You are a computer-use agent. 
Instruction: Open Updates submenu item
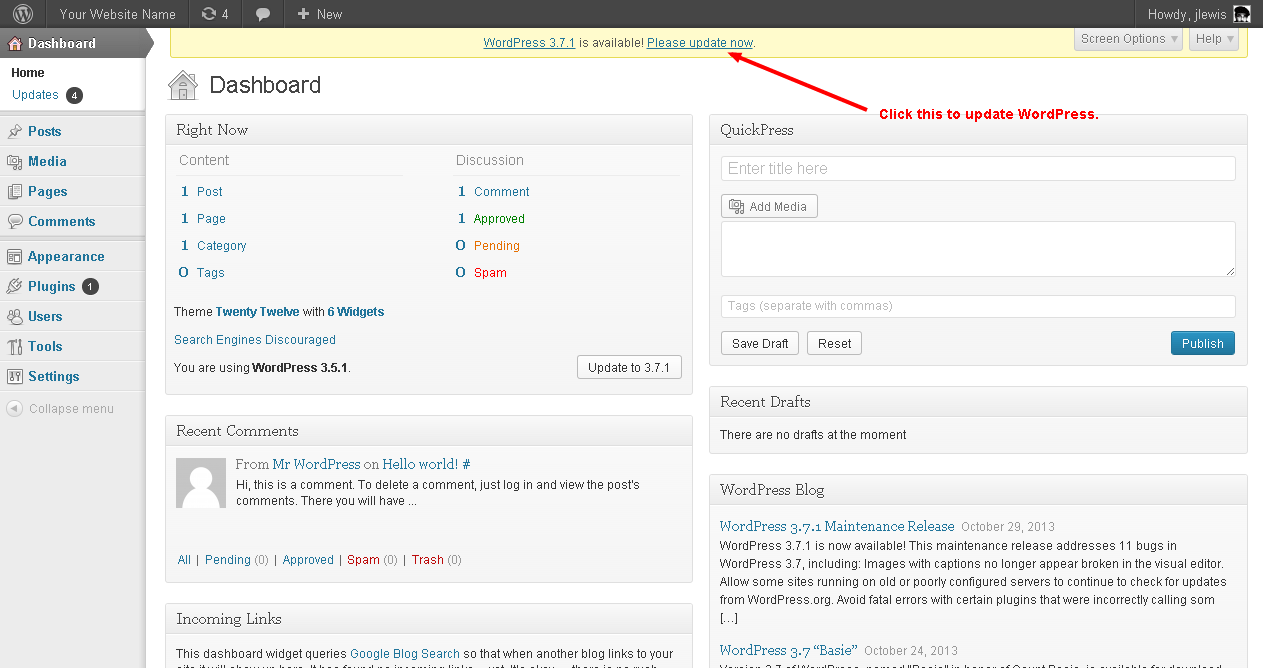(x=35, y=95)
